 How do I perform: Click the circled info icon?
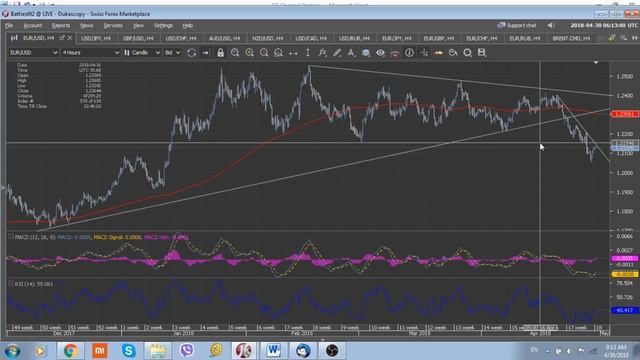(x=409, y=53)
